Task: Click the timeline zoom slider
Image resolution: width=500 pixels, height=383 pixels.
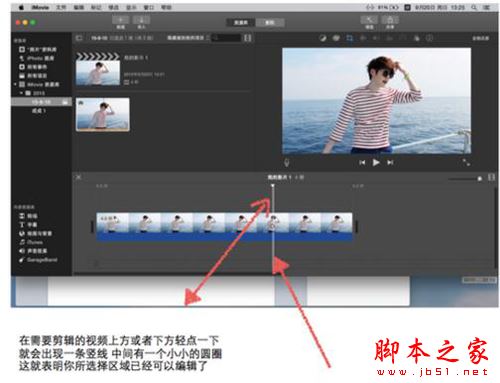Action: click(466, 179)
